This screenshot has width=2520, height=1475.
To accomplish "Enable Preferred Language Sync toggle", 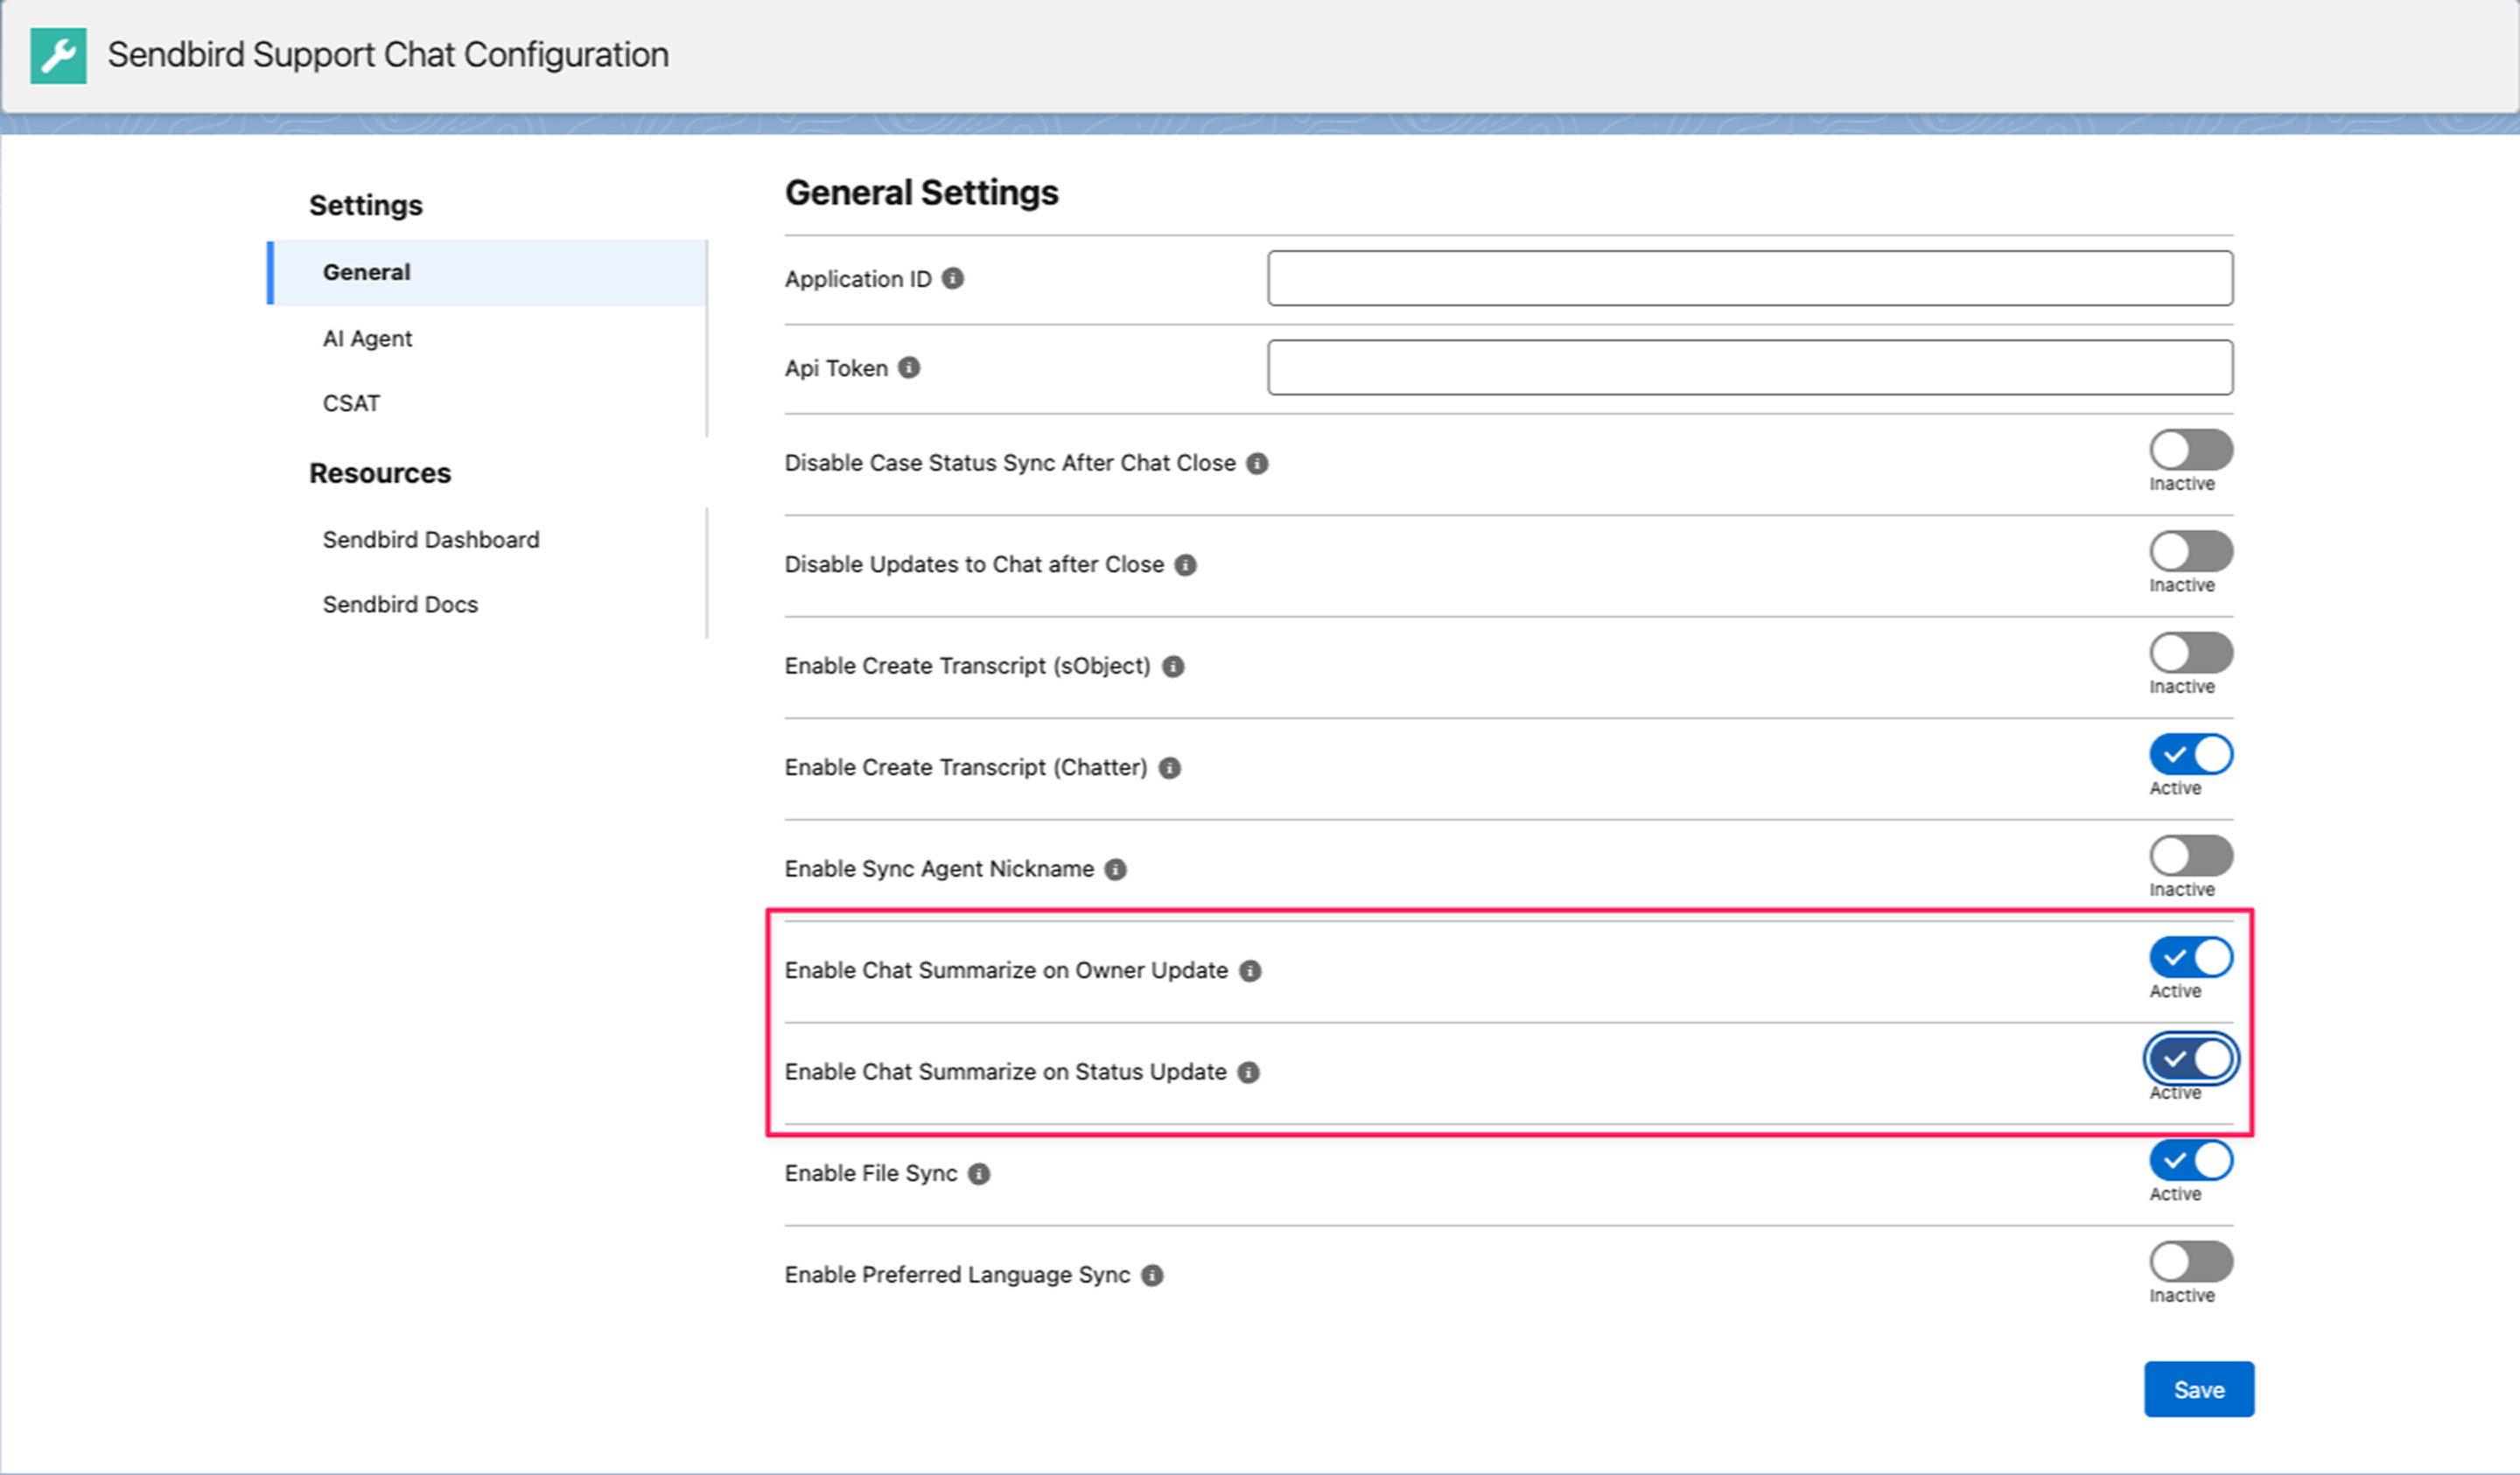I will [x=2191, y=1262].
